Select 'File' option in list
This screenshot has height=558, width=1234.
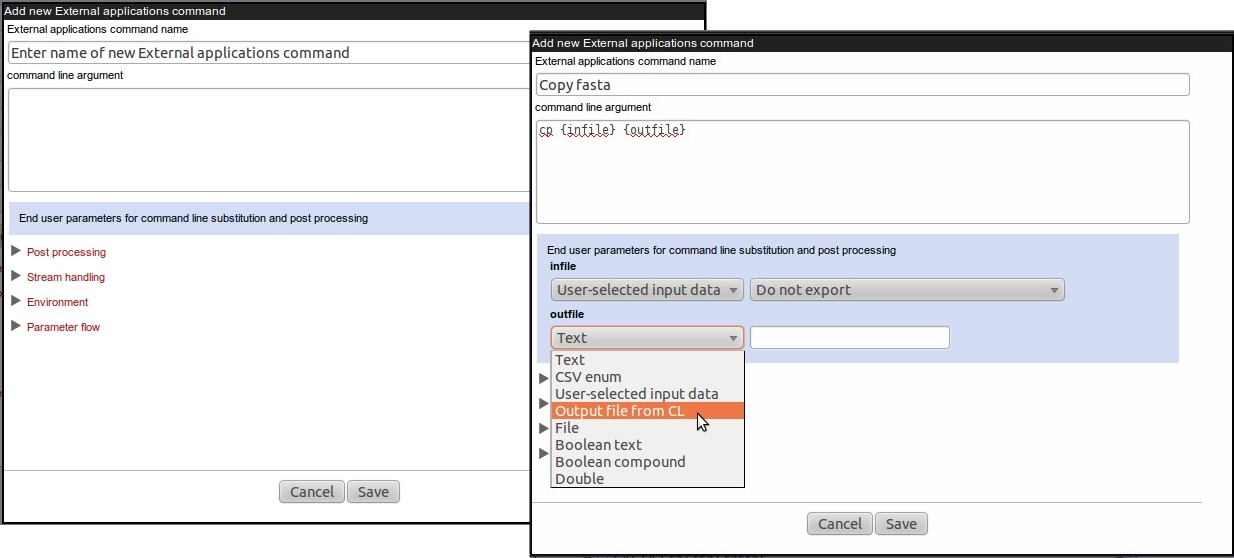(647, 428)
